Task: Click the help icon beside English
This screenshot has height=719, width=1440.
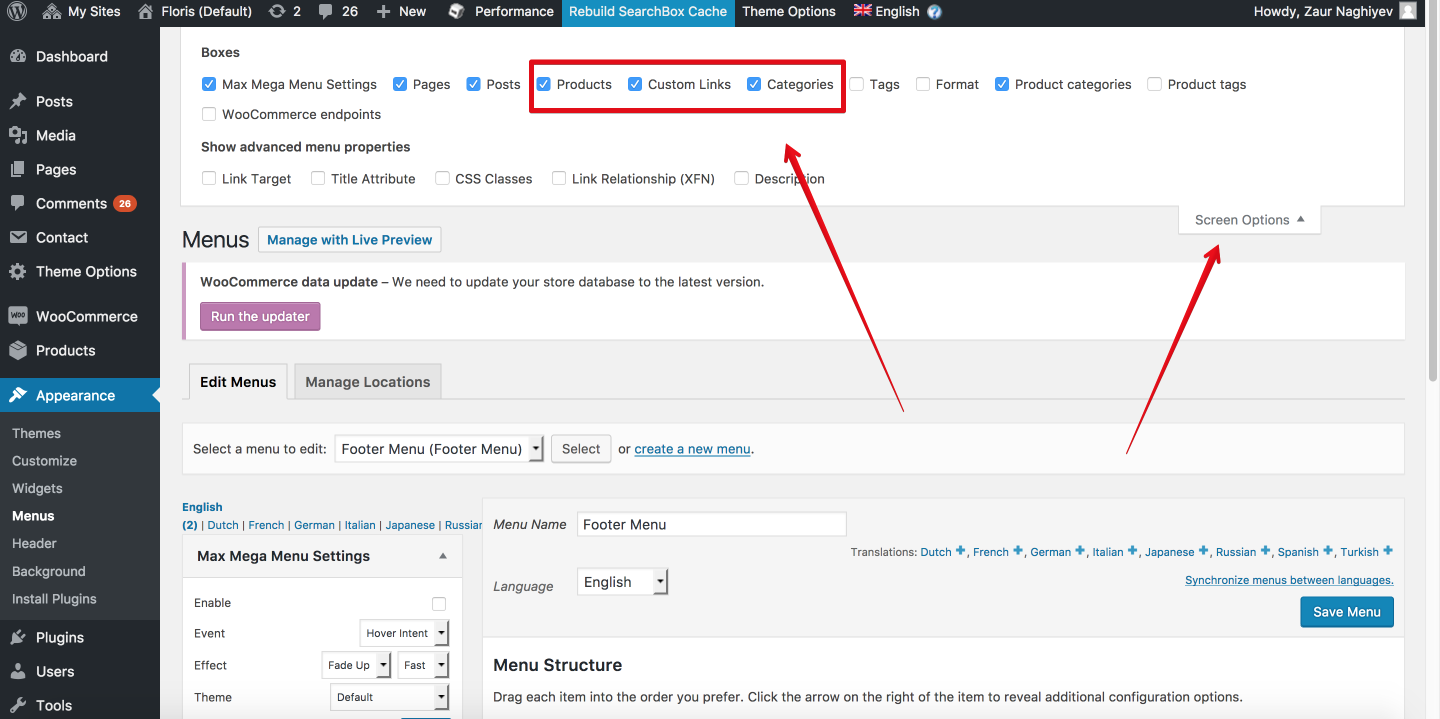Action: click(x=934, y=12)
